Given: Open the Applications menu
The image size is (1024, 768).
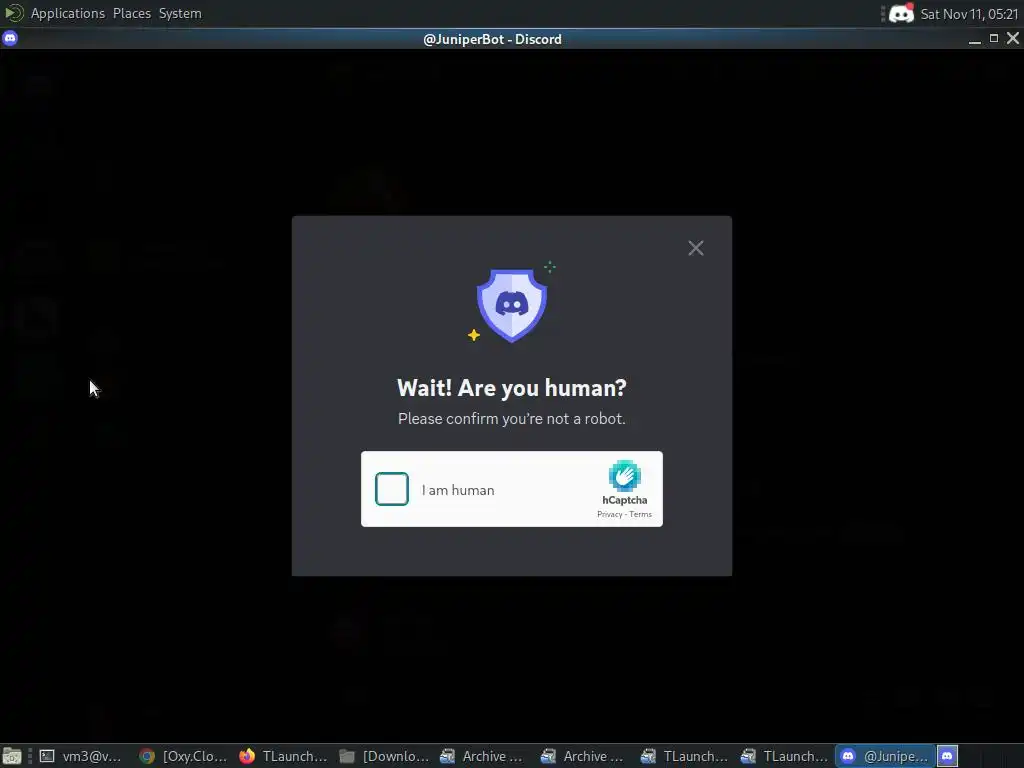Looking at the screenshot, I should (68, 13).
